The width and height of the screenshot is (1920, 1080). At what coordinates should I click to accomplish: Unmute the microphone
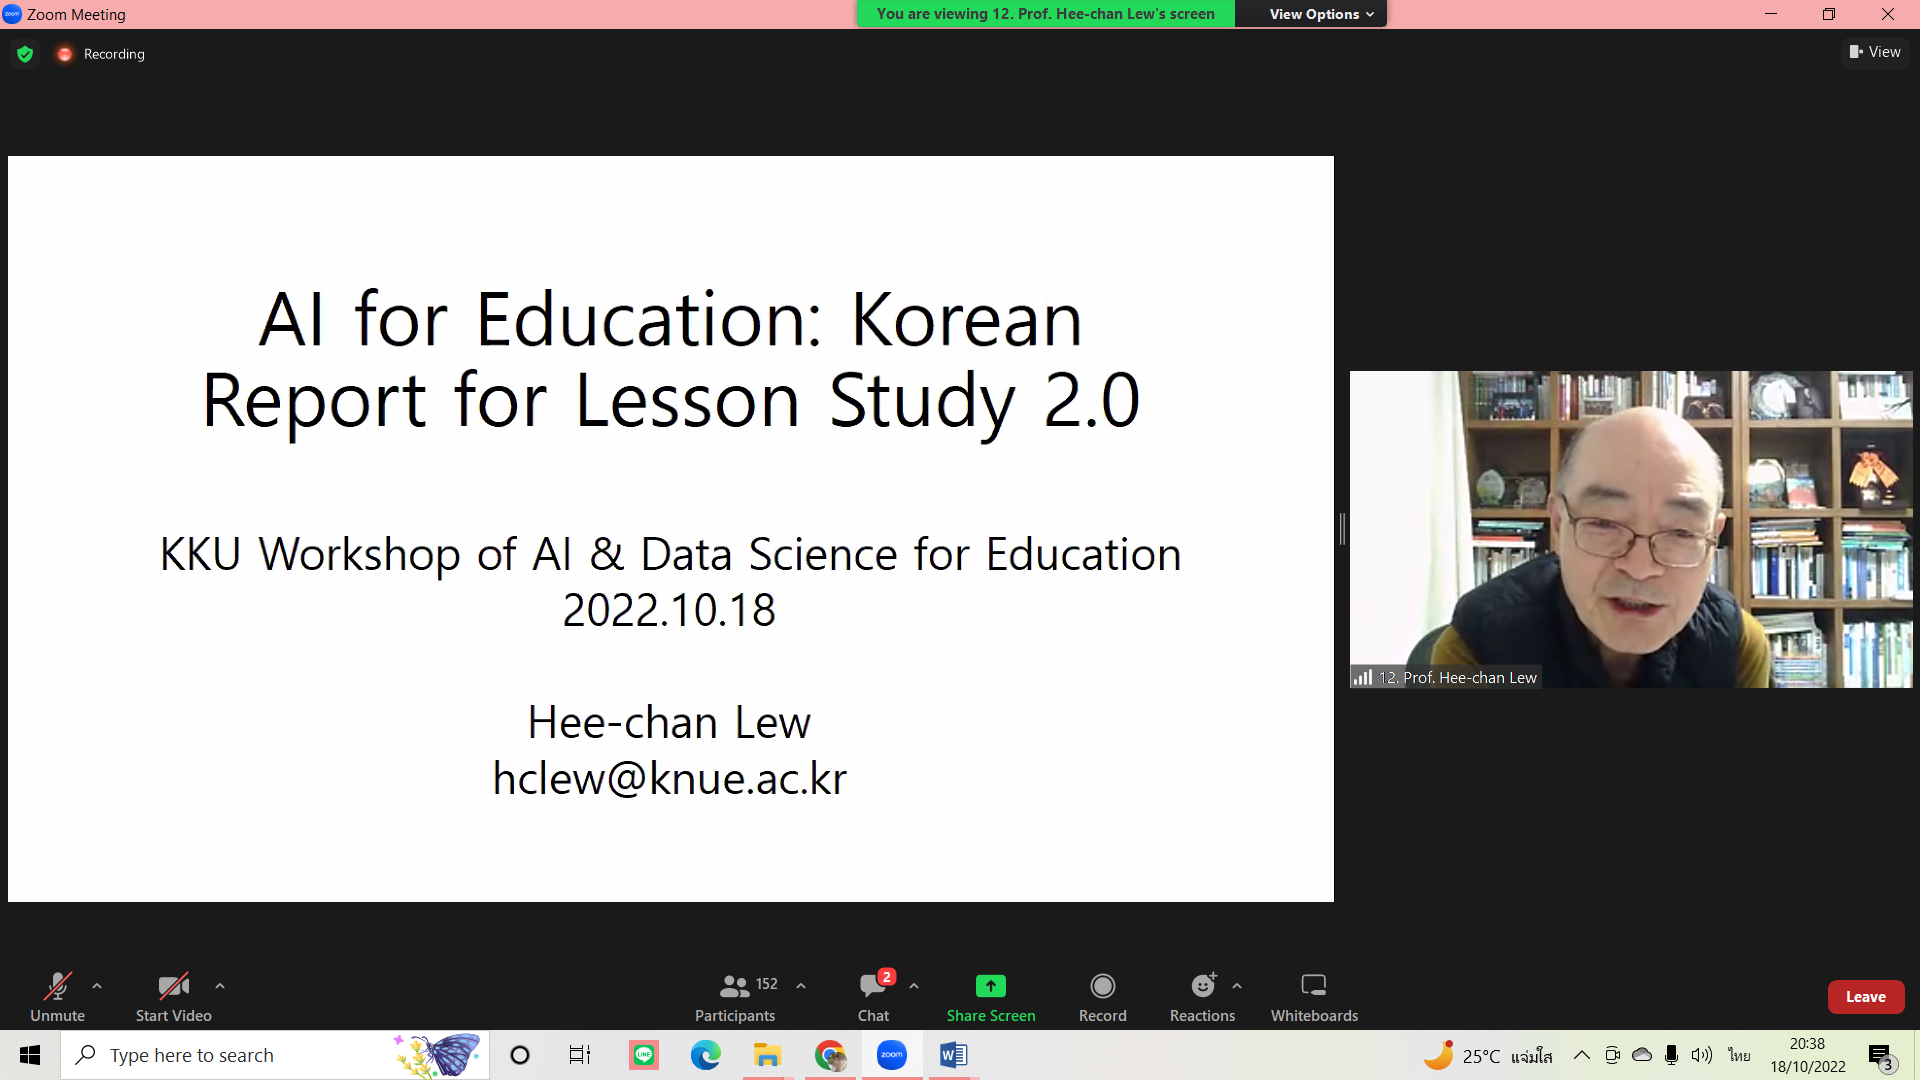coord(57,996)
